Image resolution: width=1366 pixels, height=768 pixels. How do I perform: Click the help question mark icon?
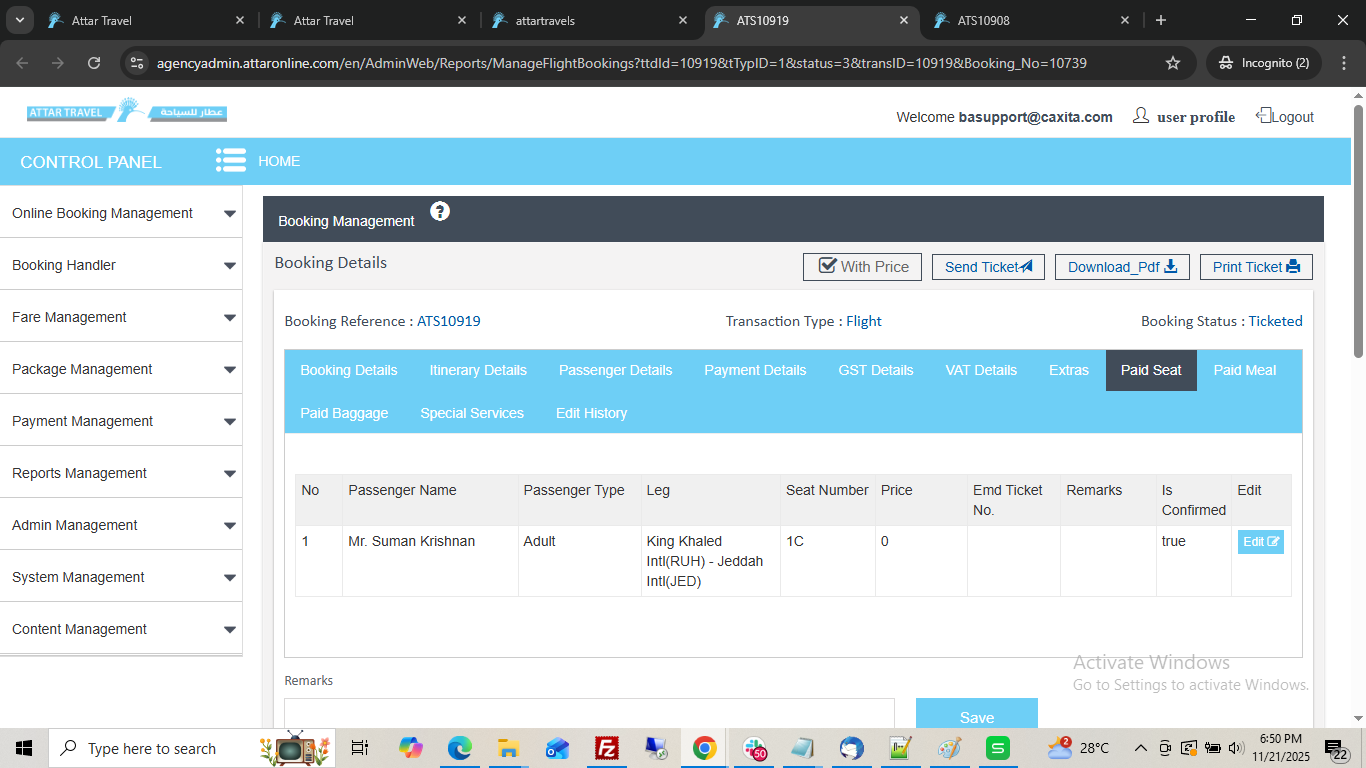coord(440,211)
